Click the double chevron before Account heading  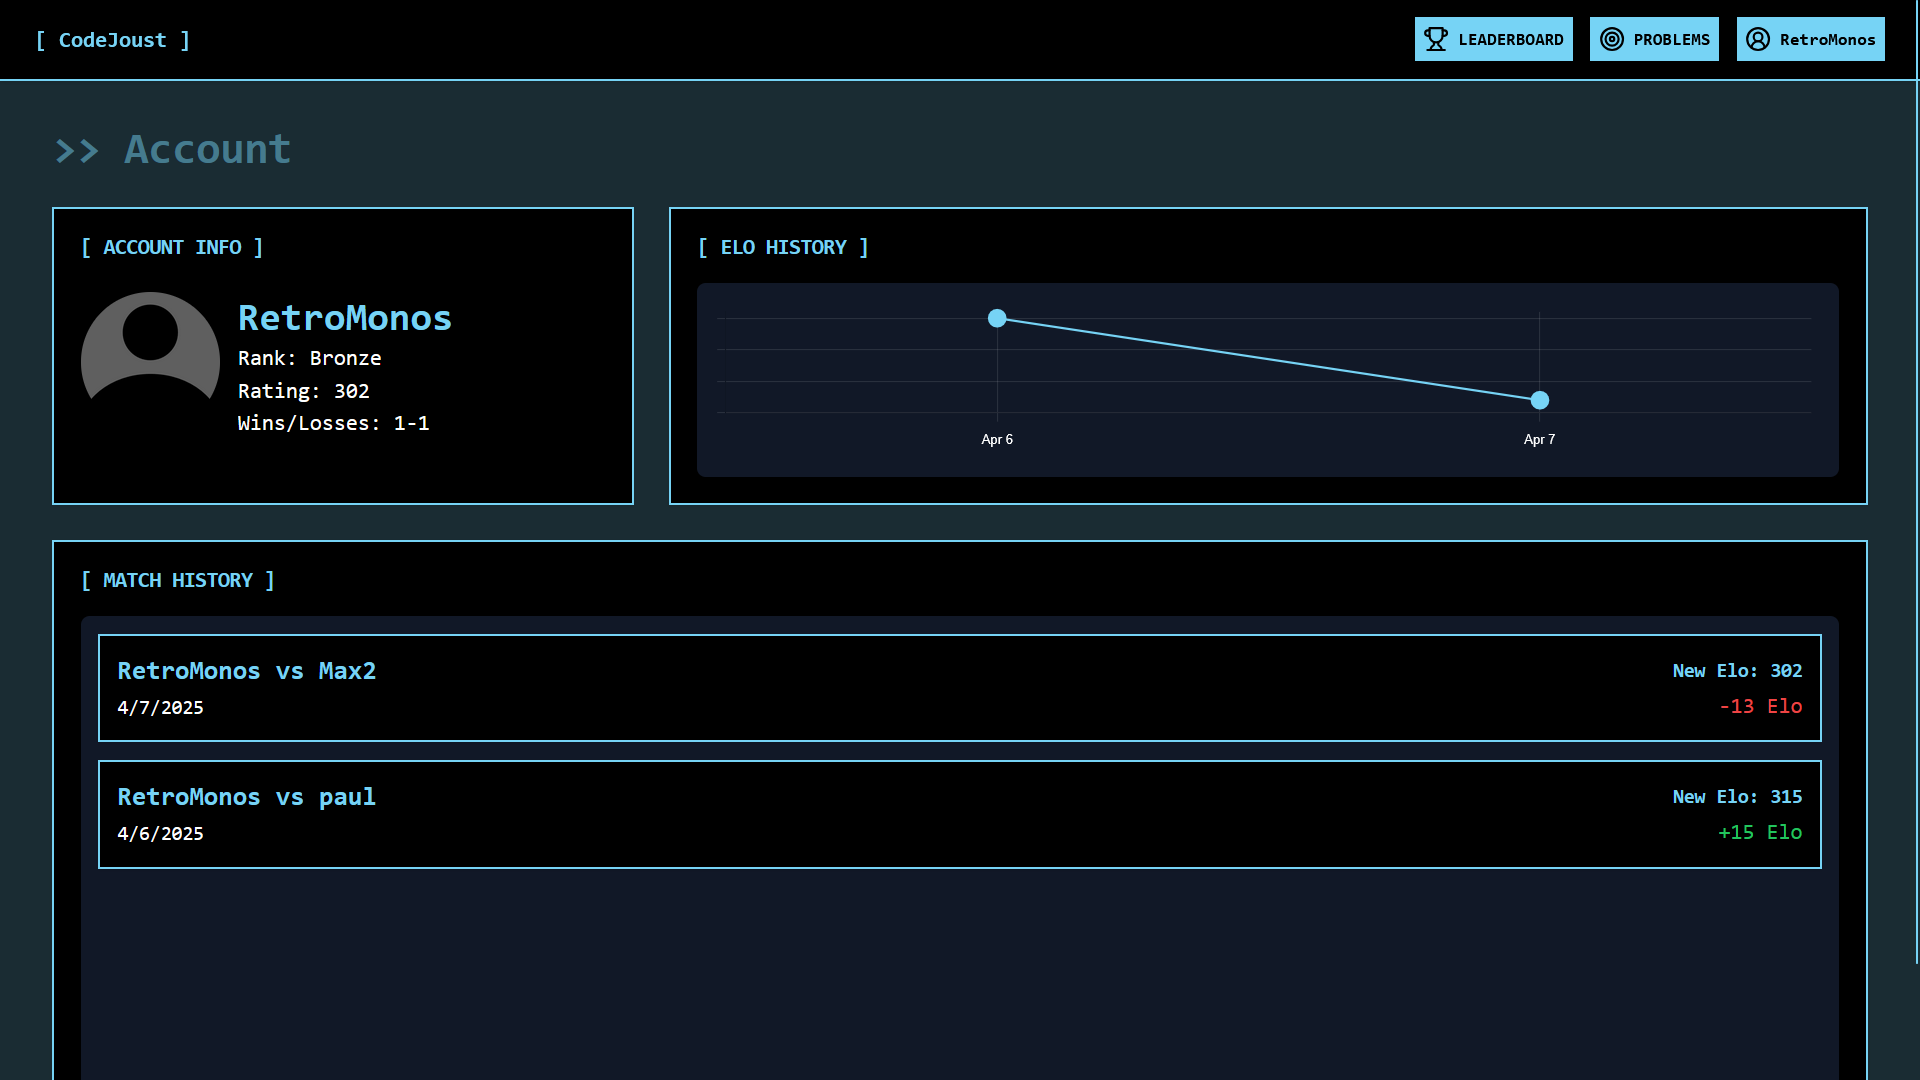pyautogui.click(x=77, y=151)
